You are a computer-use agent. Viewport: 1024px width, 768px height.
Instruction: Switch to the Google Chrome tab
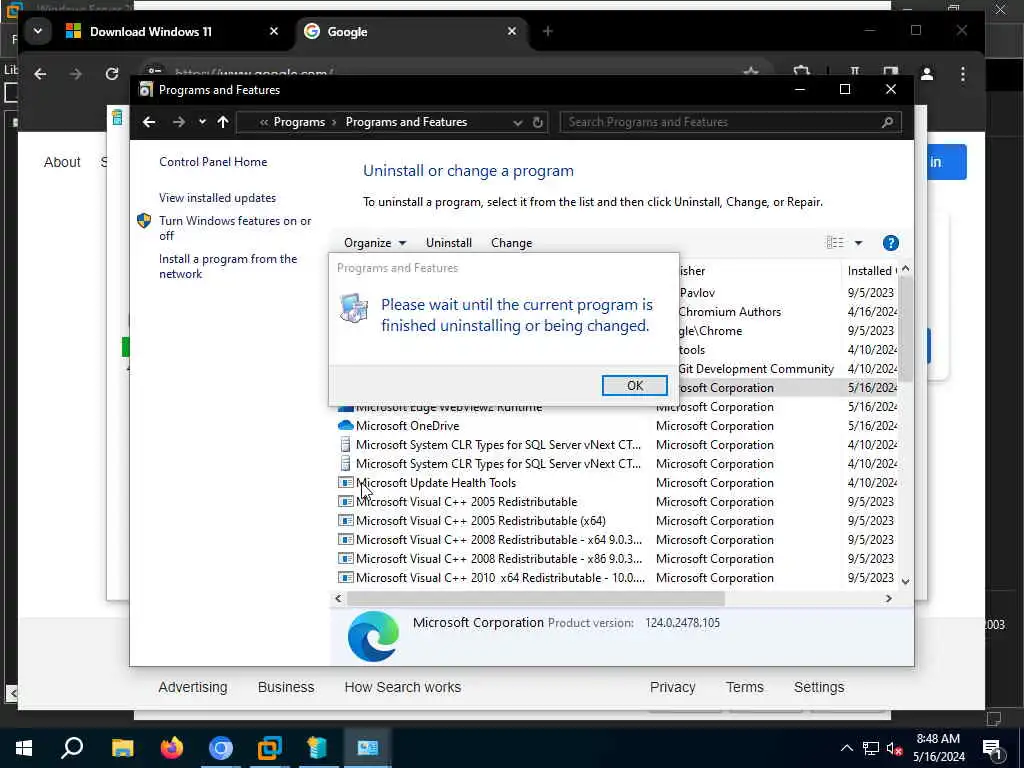point(411,31)
